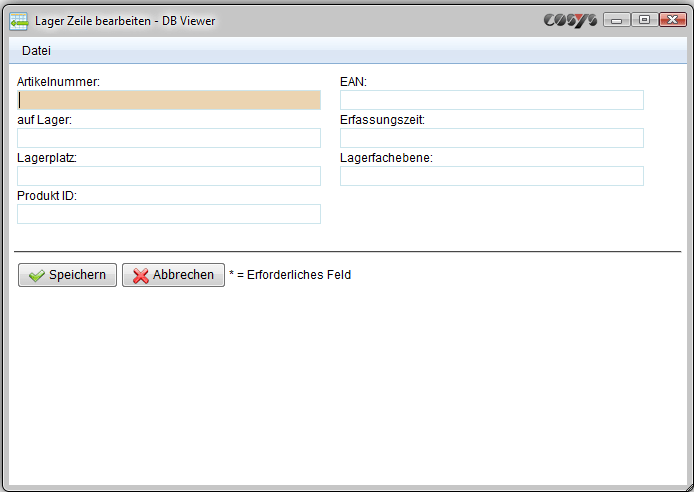Click the 'EAN:' label
Image resolution: width=694 pixels, height=492 pixels.
353,82
